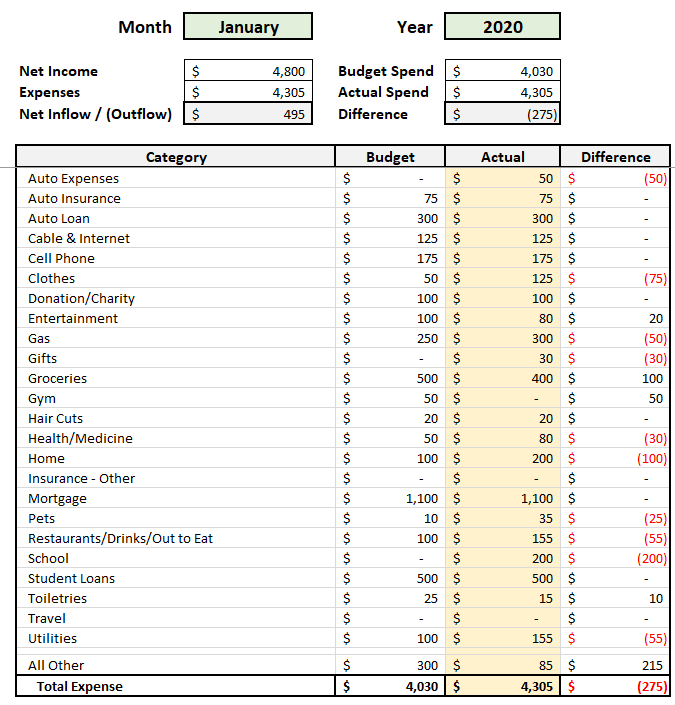Select the Student Loans category label
The image size is (675, 705).
[x=72, y=579]
